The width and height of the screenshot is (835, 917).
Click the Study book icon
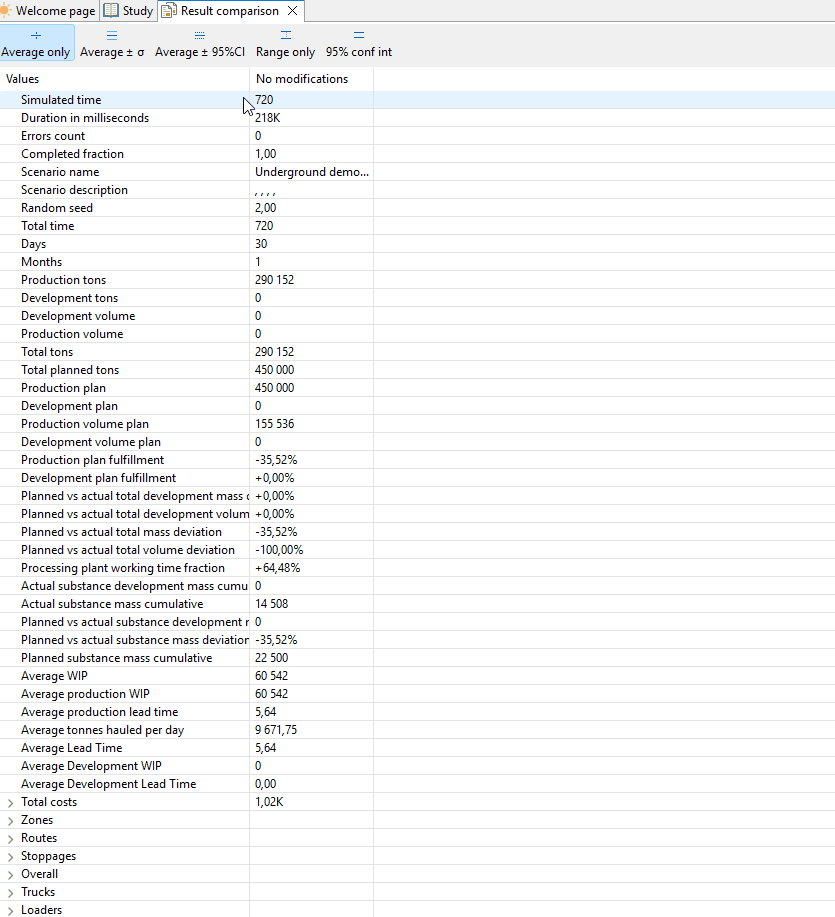pyautogui.click(x=111, y=11)
